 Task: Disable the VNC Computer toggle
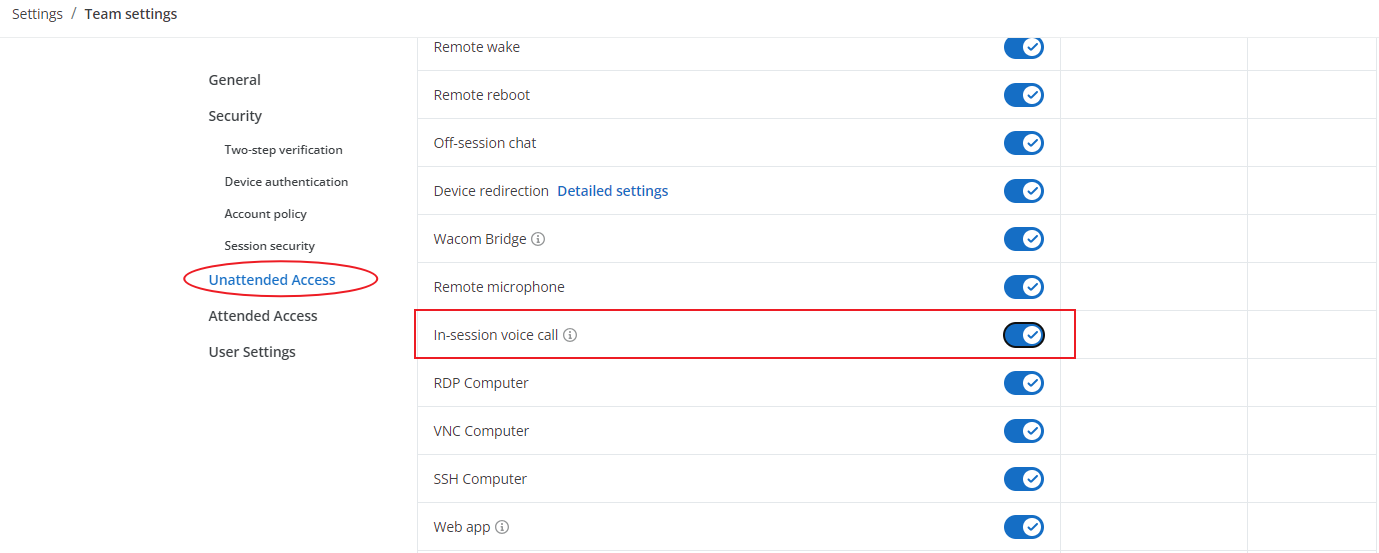click(1023, 431)
